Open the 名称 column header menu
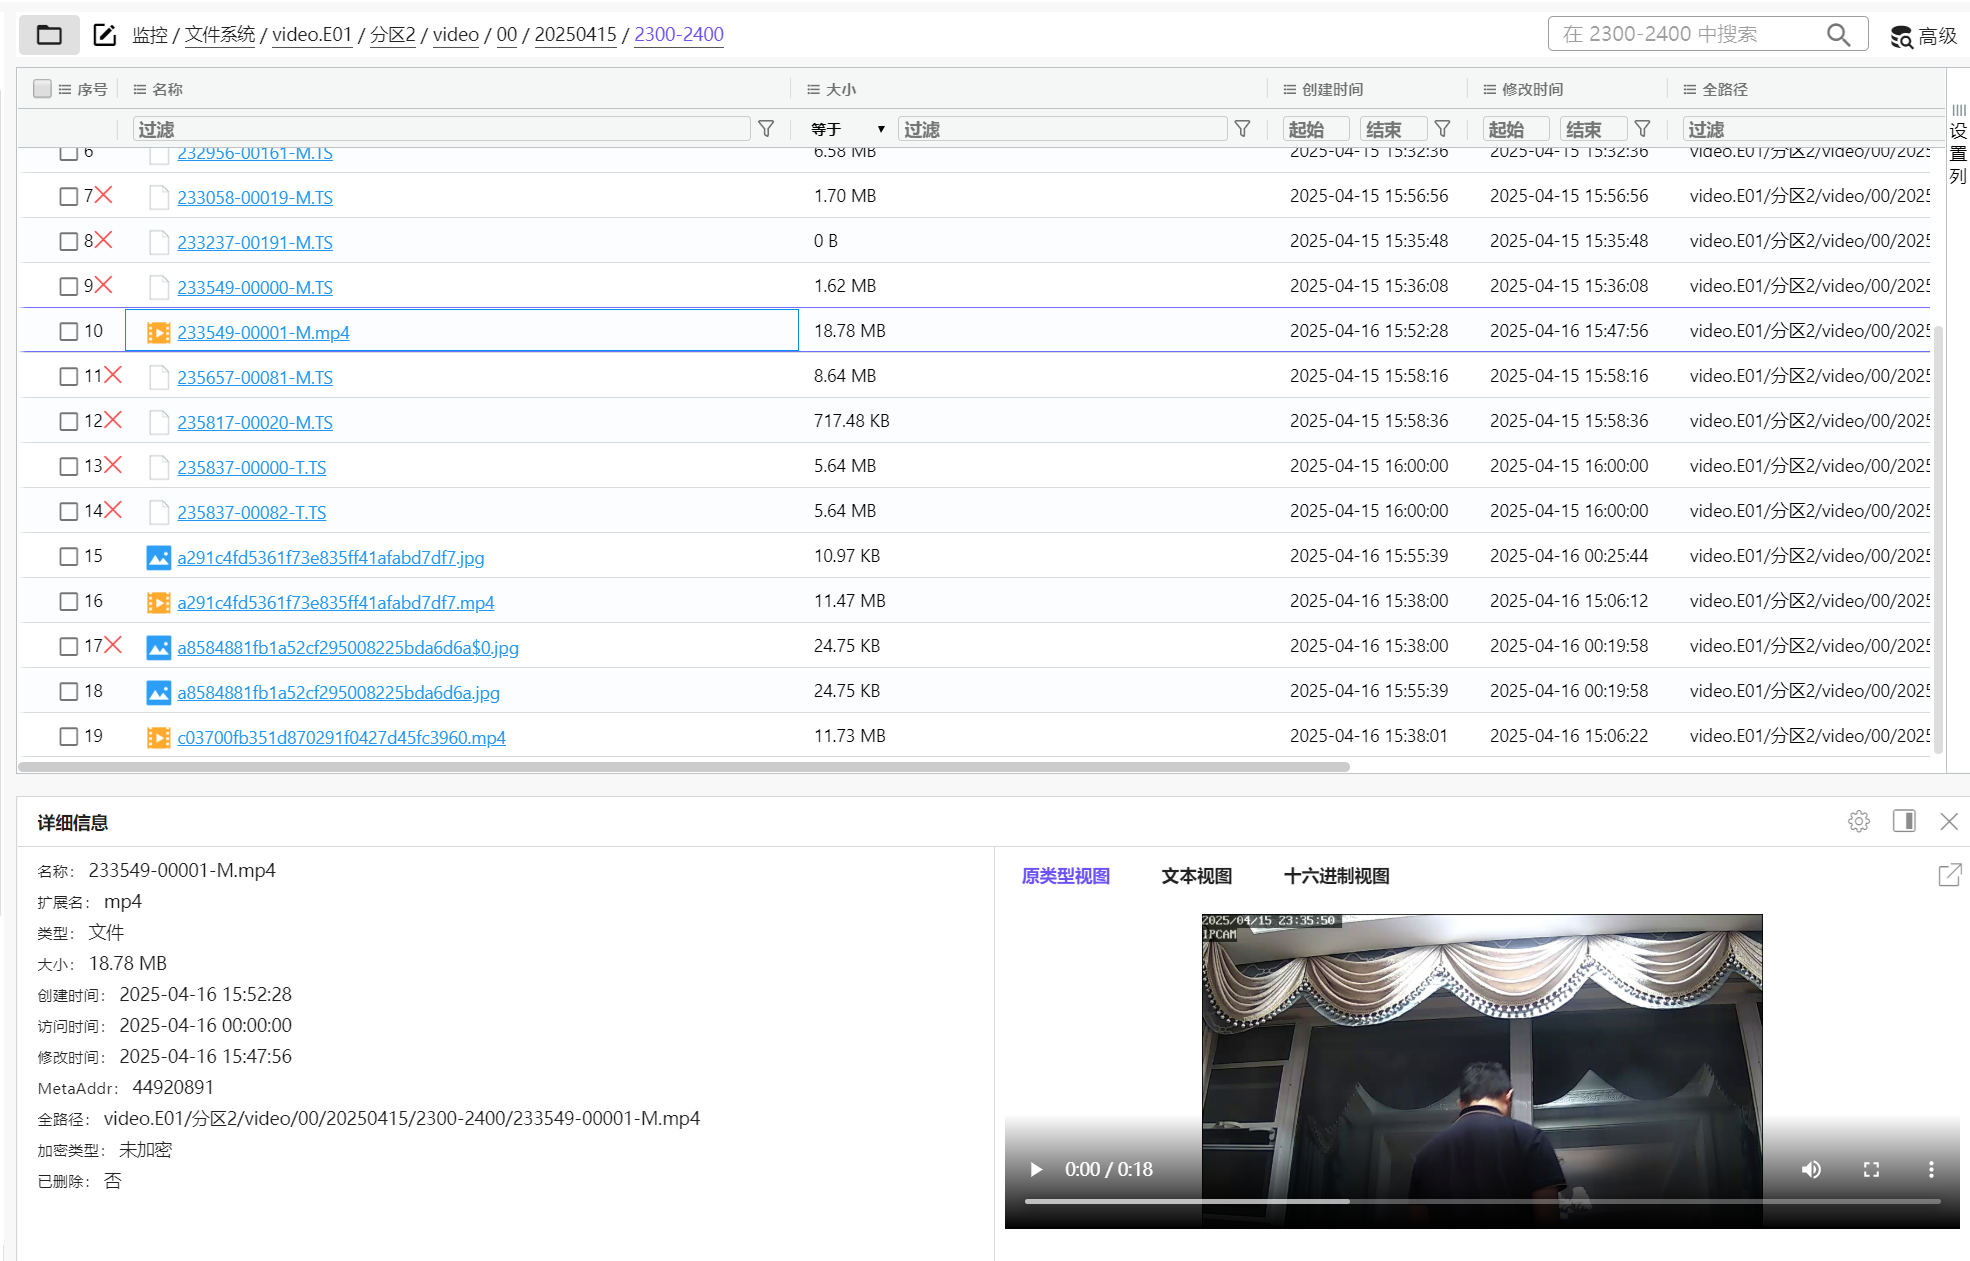The width and height of the screenshot is (1970, 1261). 140,89
